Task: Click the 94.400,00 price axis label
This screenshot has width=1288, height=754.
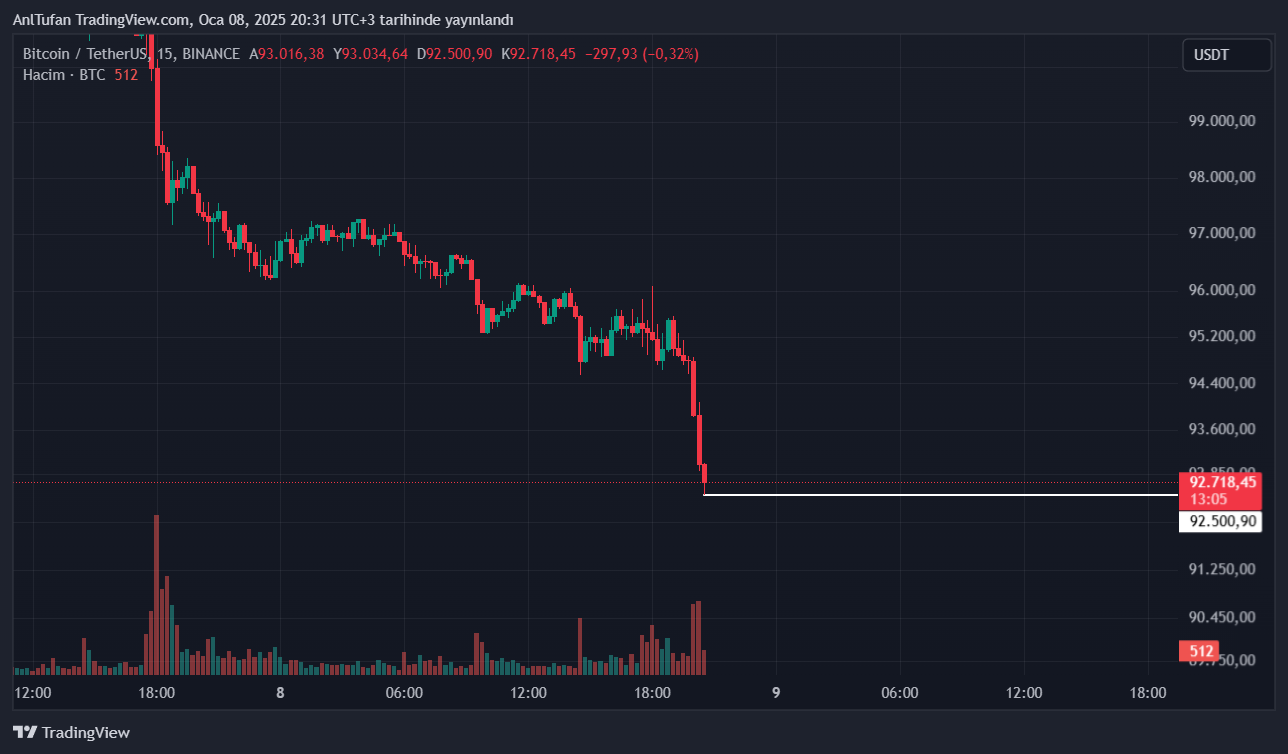Action: (x=1221, y=383)
